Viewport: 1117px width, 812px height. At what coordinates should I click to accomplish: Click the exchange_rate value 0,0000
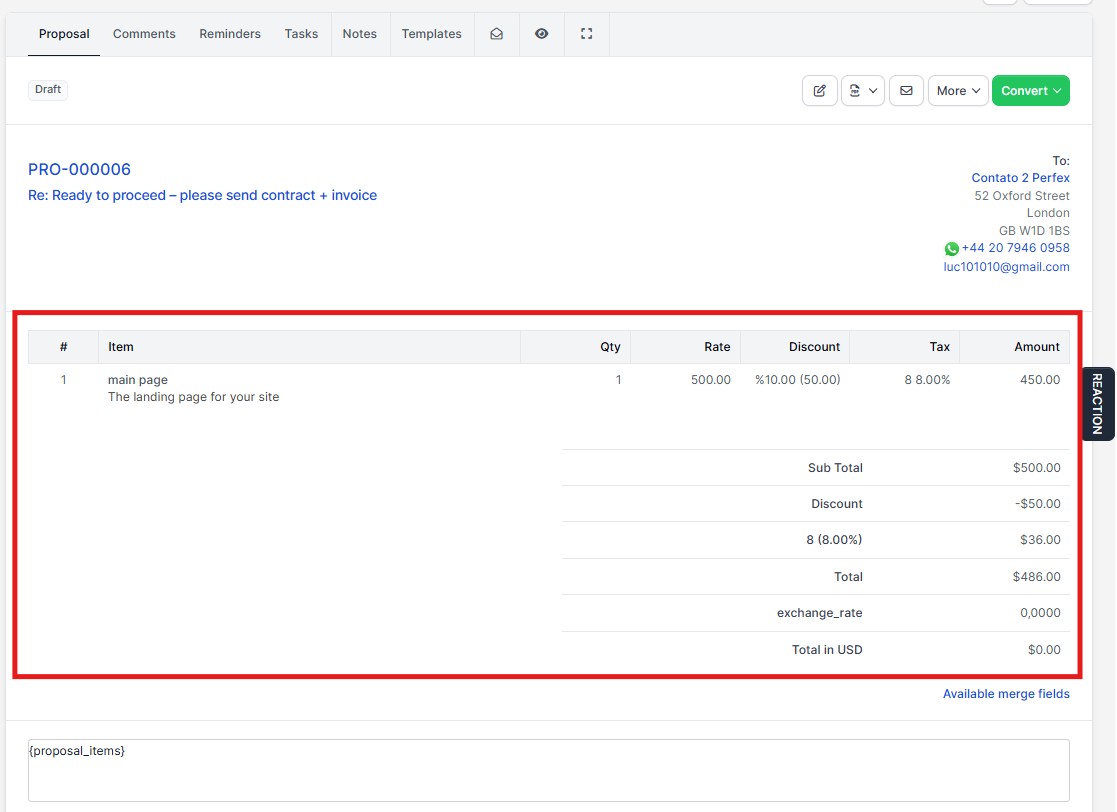[x=1040, y=613]
